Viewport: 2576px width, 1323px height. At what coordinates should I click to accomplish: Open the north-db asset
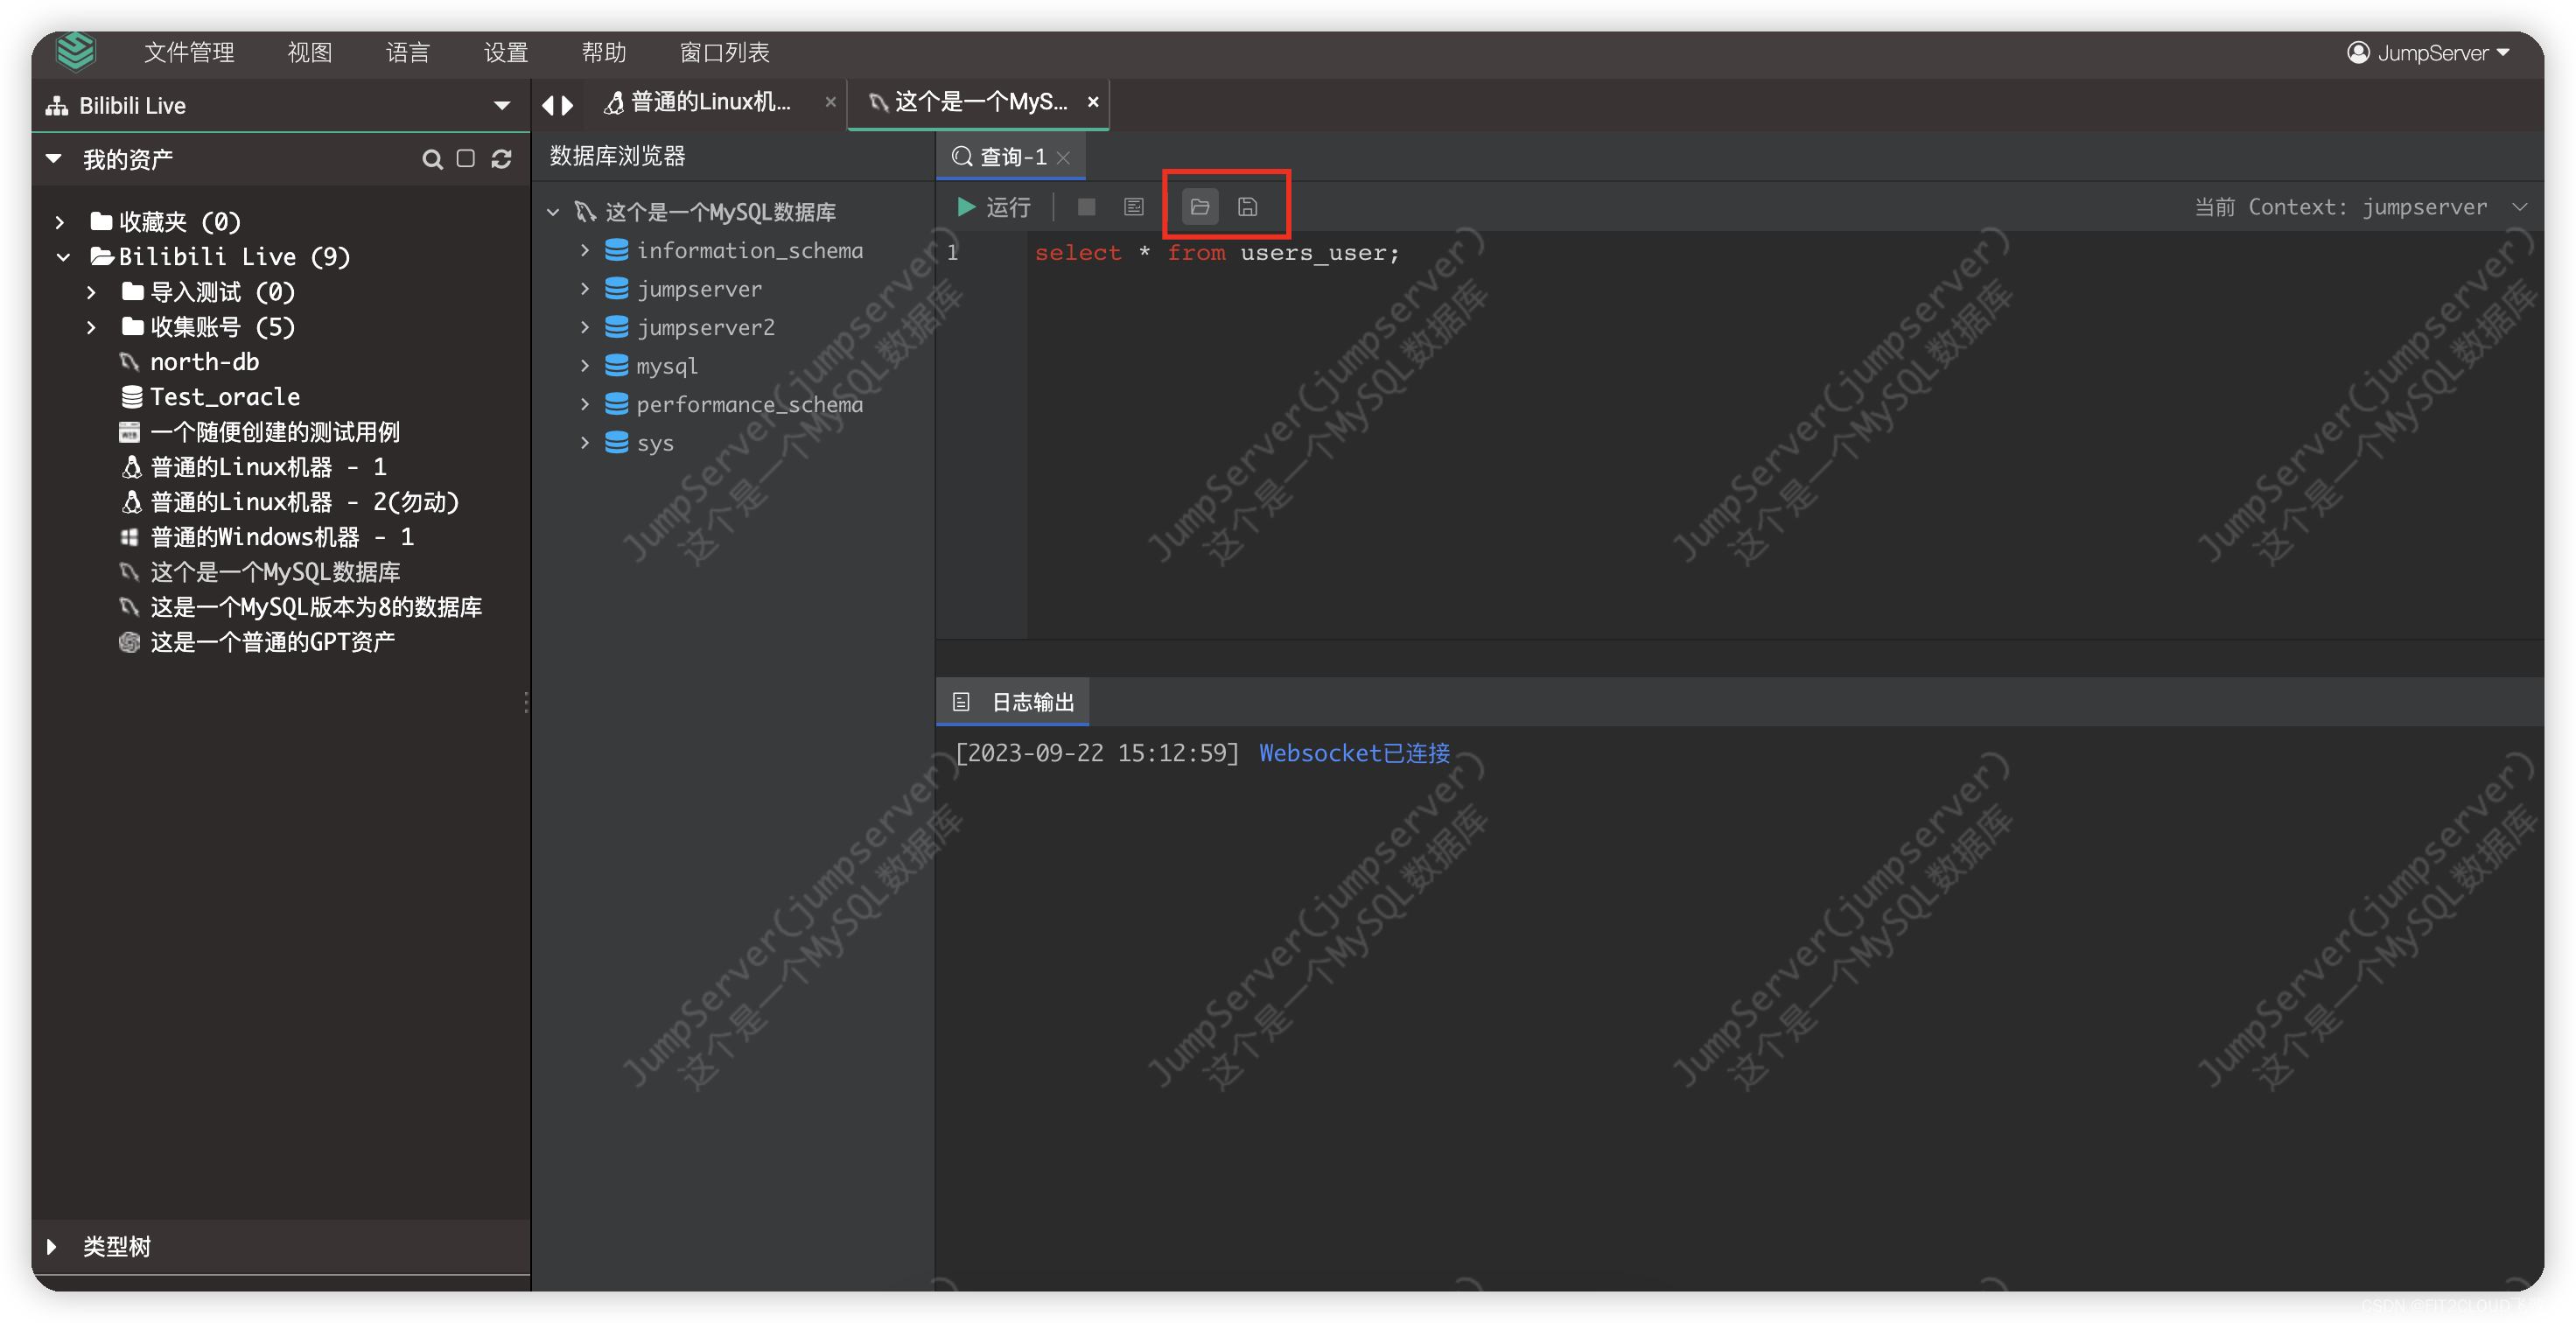tap(205, 362)
